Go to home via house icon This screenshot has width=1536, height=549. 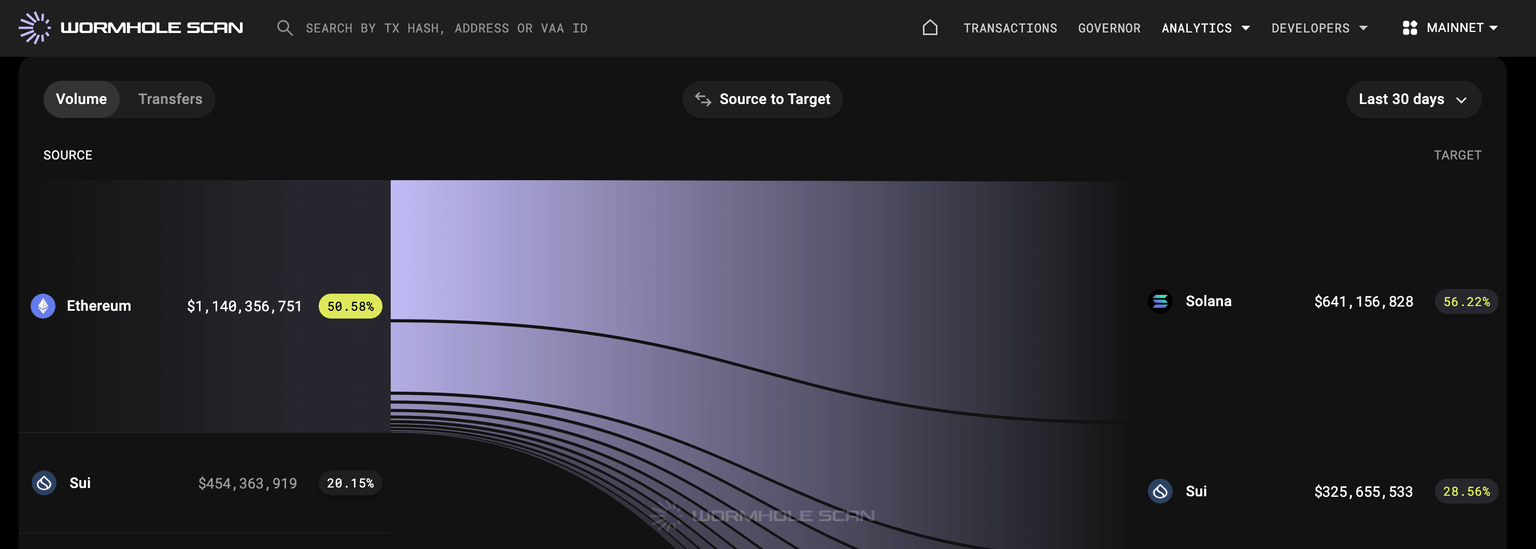click(930, 28)
